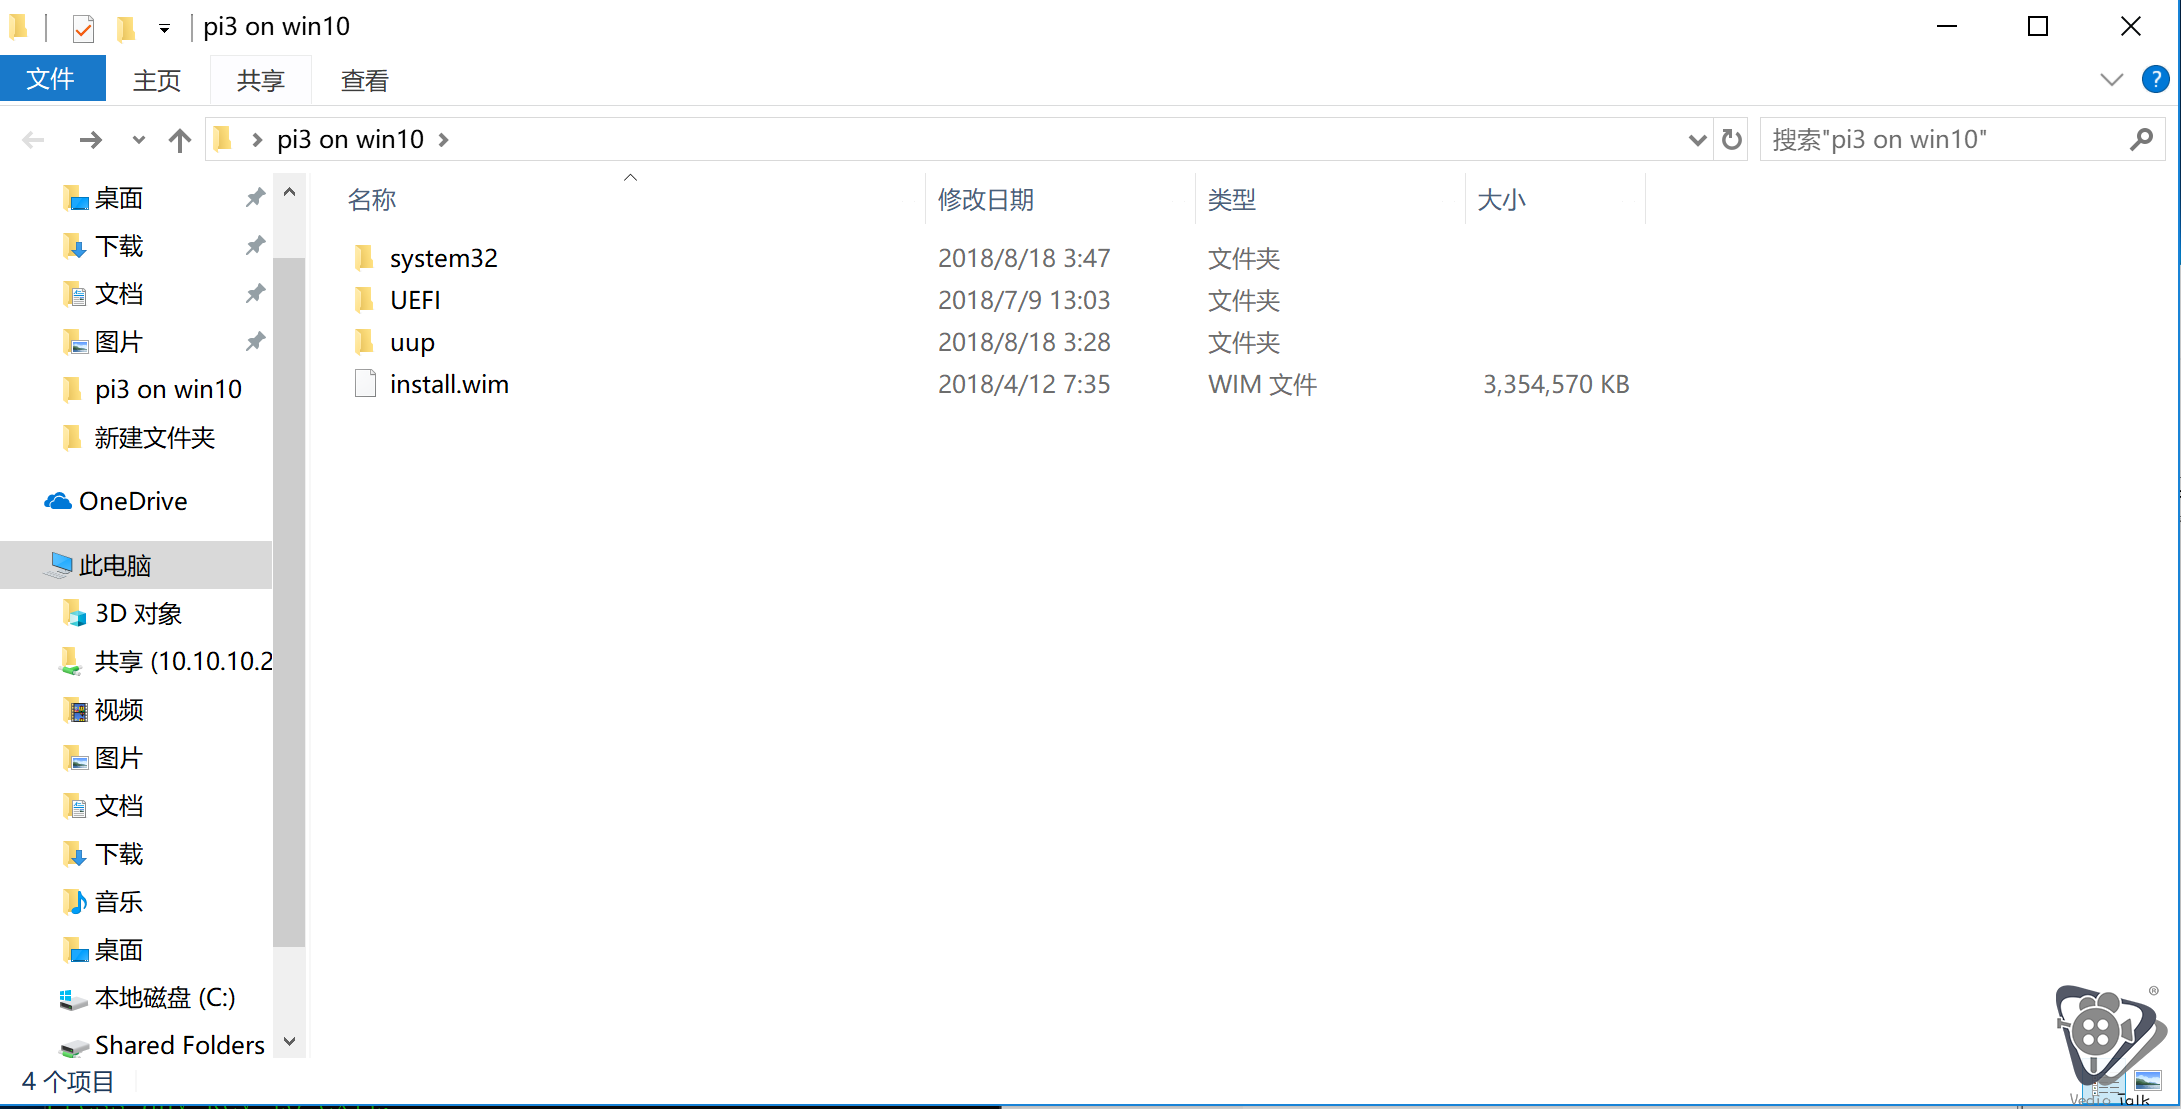Click the 2018/8/18 3:47 date cell

[x=1024, y=258]
